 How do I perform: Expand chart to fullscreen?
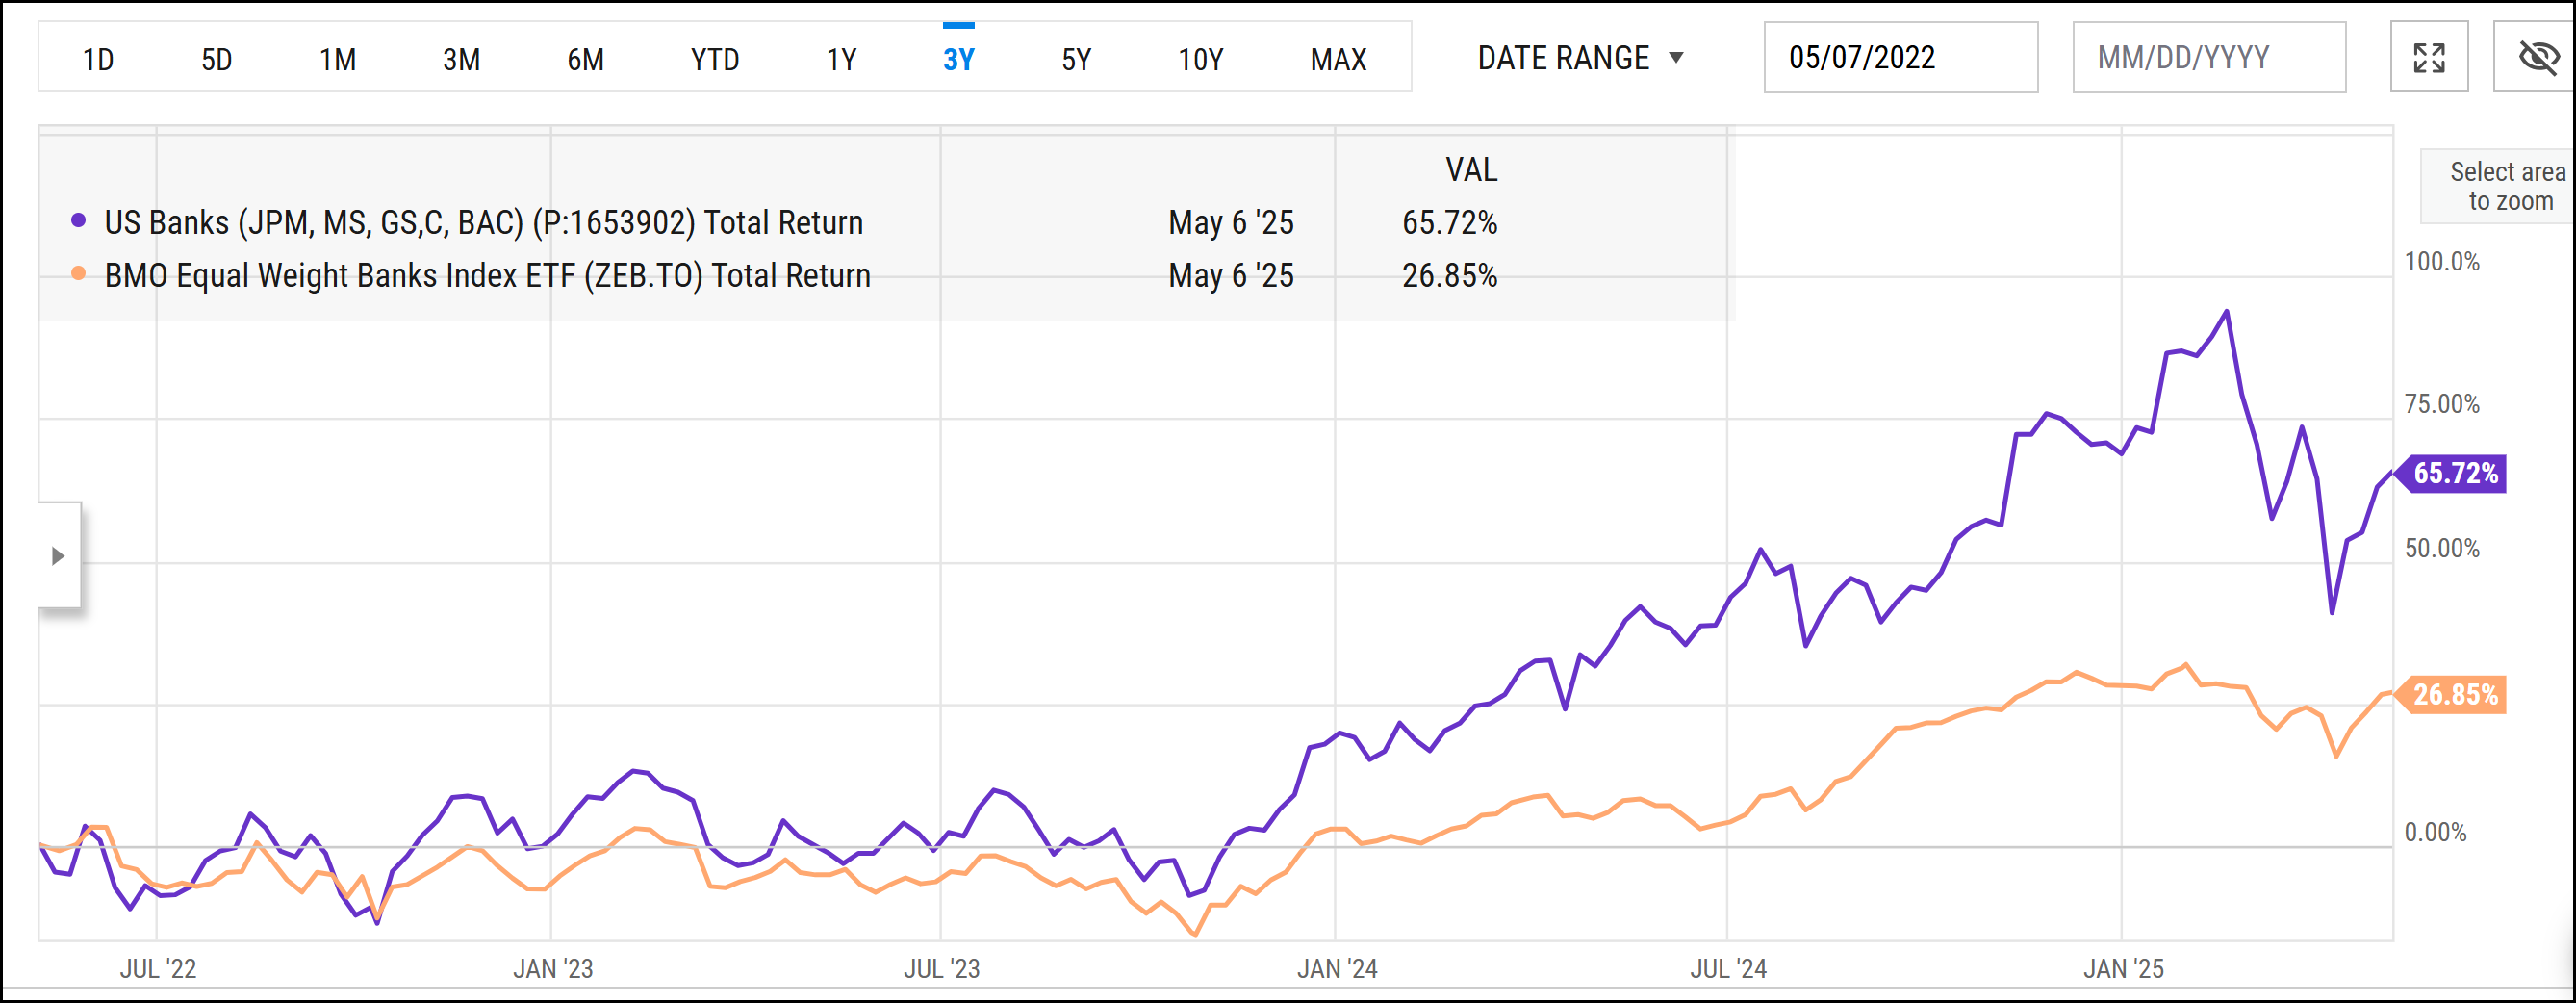tap(2429, 57)
